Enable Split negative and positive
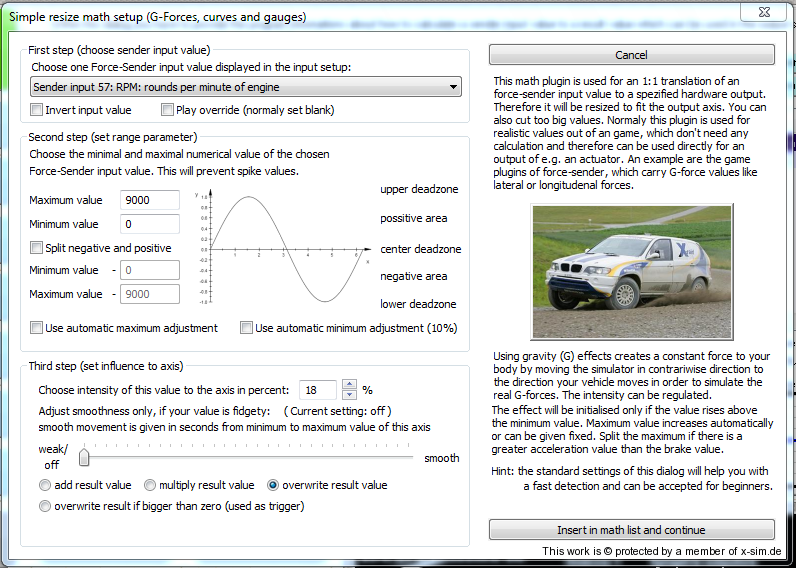 click(37, 248)
